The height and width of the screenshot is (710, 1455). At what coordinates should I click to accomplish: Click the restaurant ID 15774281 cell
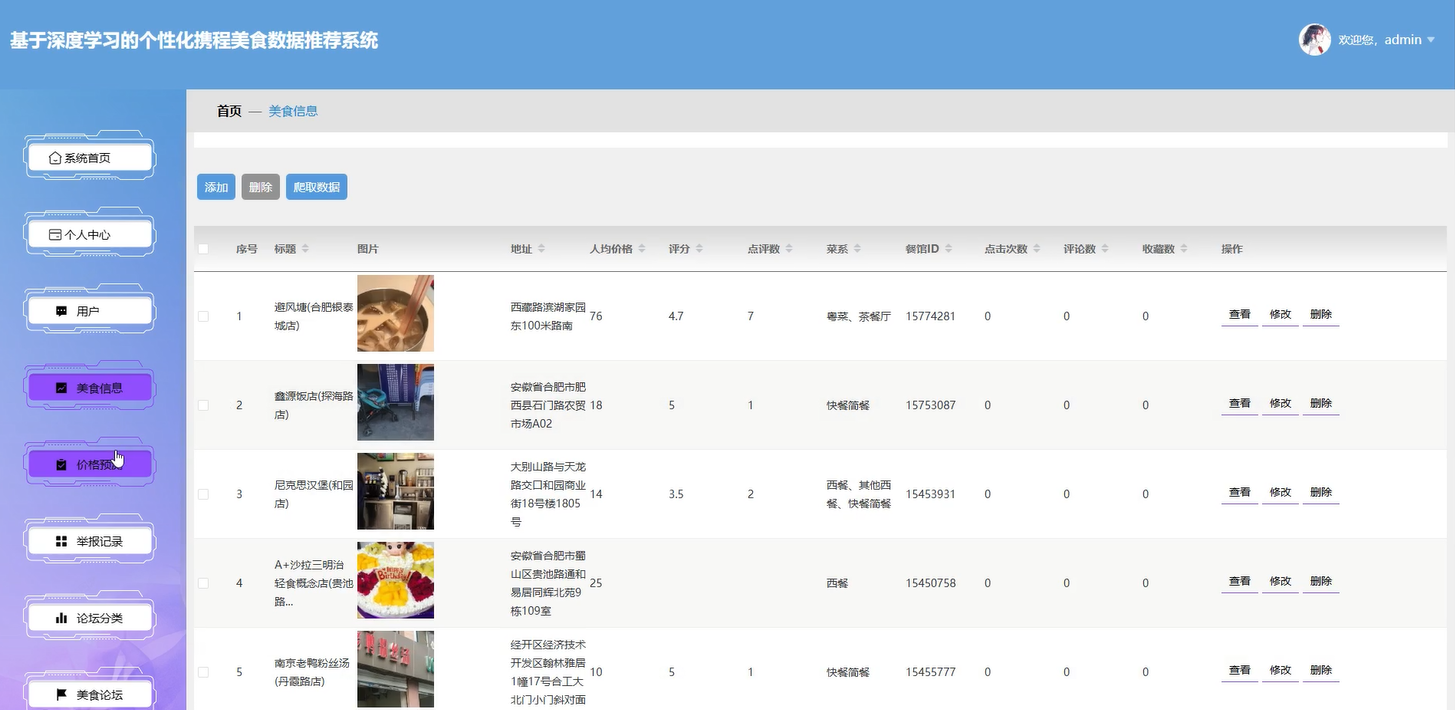click(x=930, y=316)
